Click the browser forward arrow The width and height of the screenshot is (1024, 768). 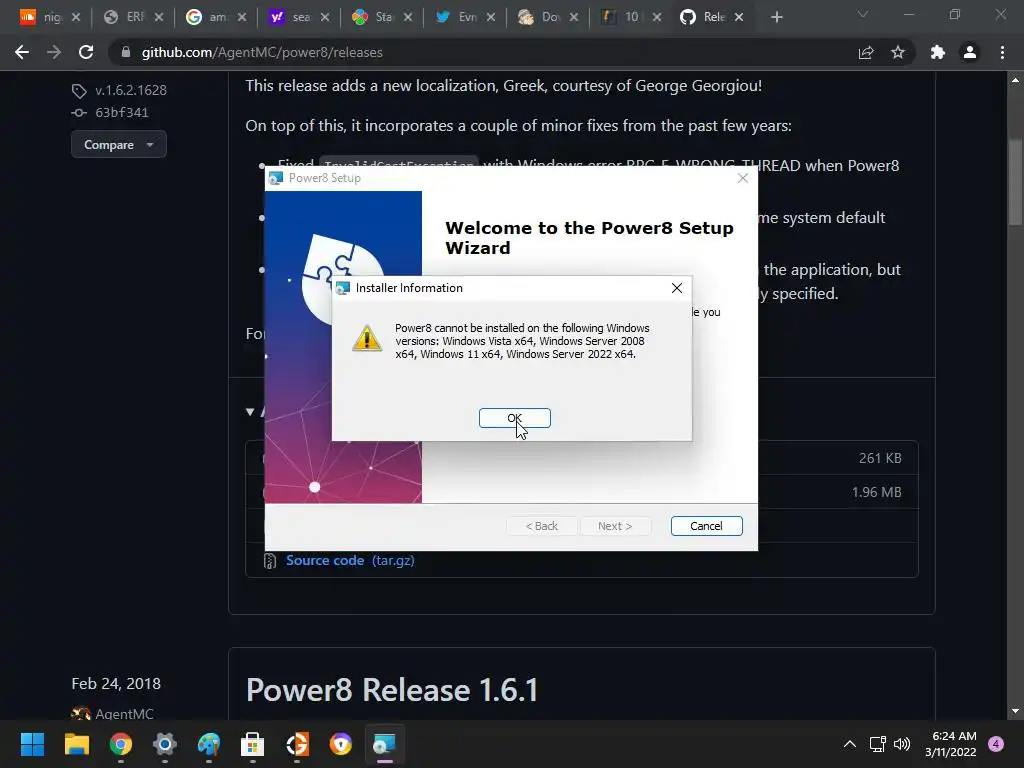coord(54,52)
